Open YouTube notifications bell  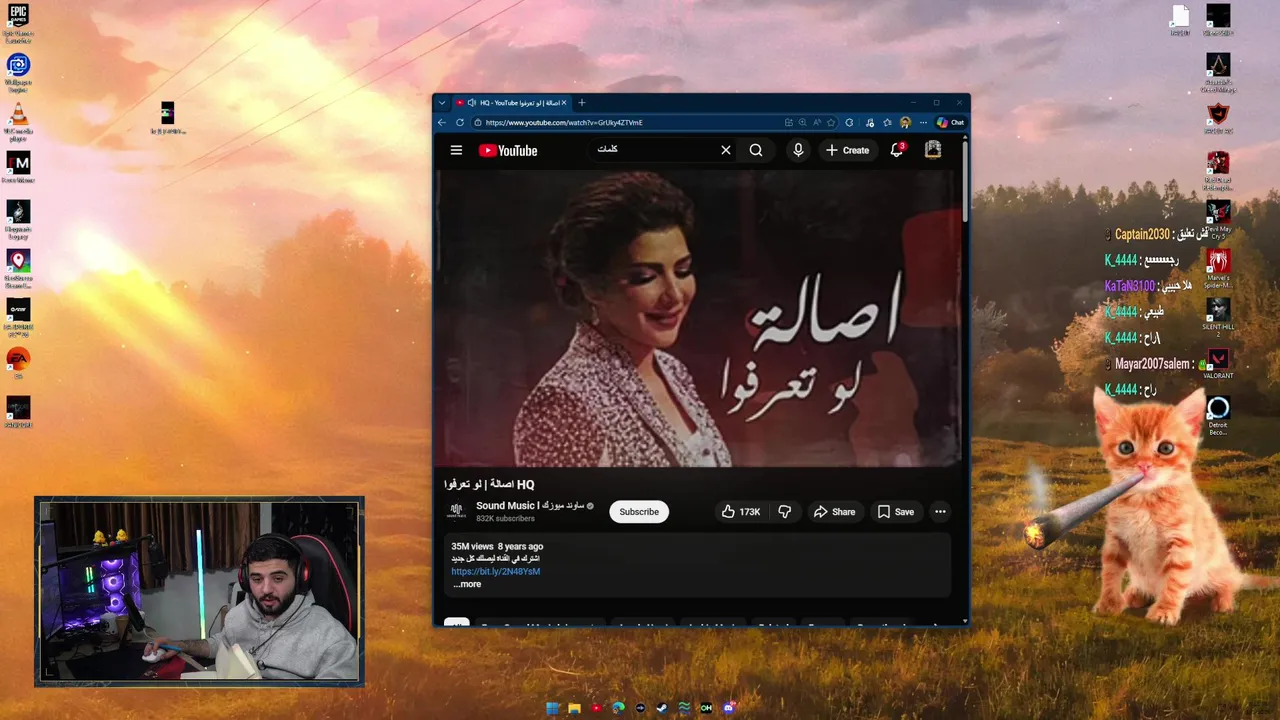coord(897,150)
